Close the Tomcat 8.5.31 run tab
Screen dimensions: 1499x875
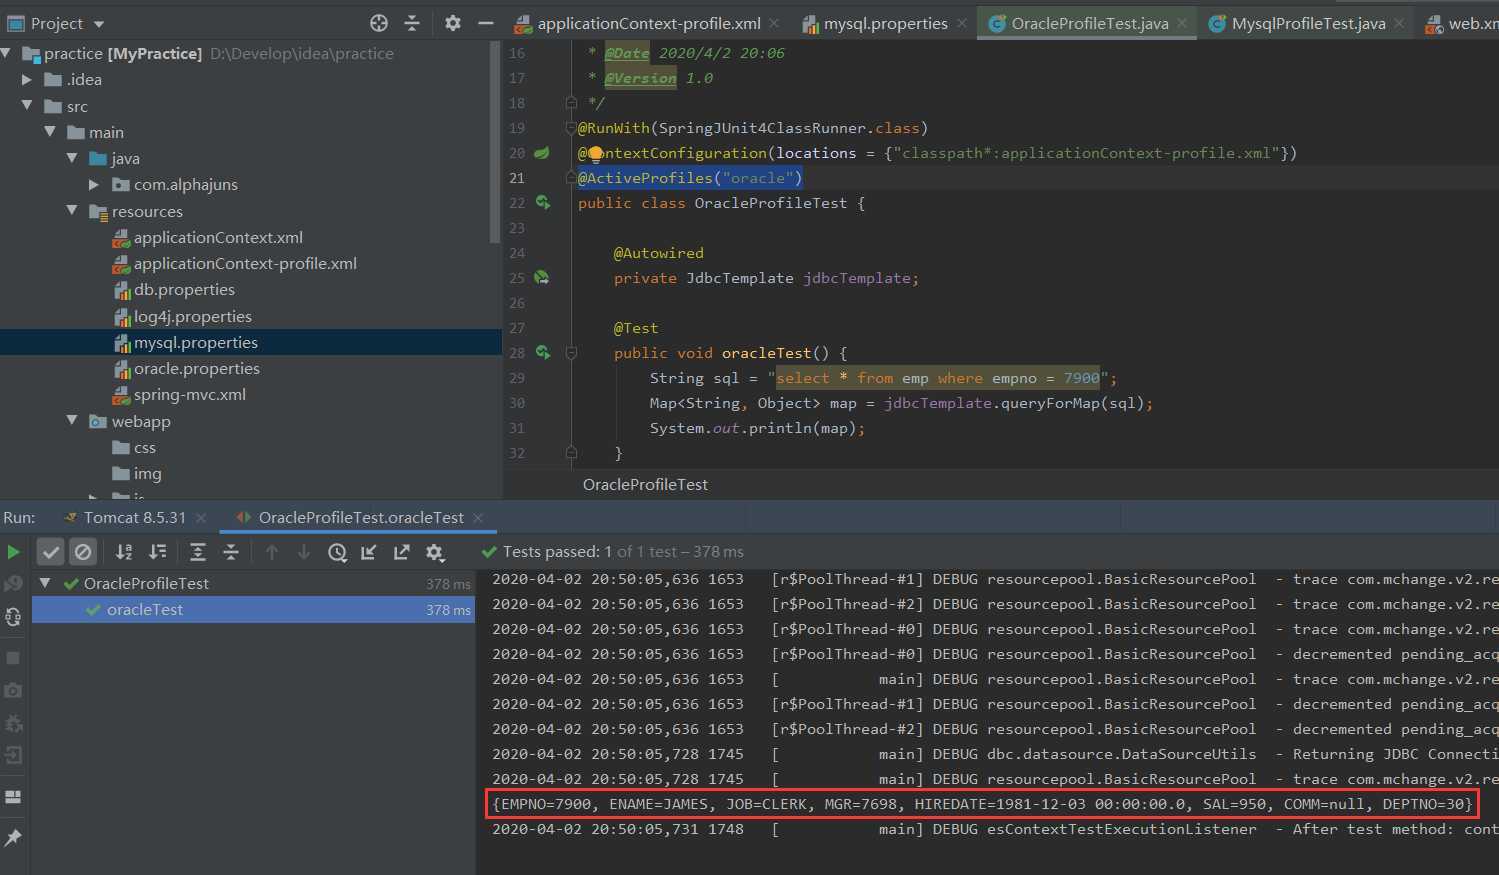click(x=201, y=517)
